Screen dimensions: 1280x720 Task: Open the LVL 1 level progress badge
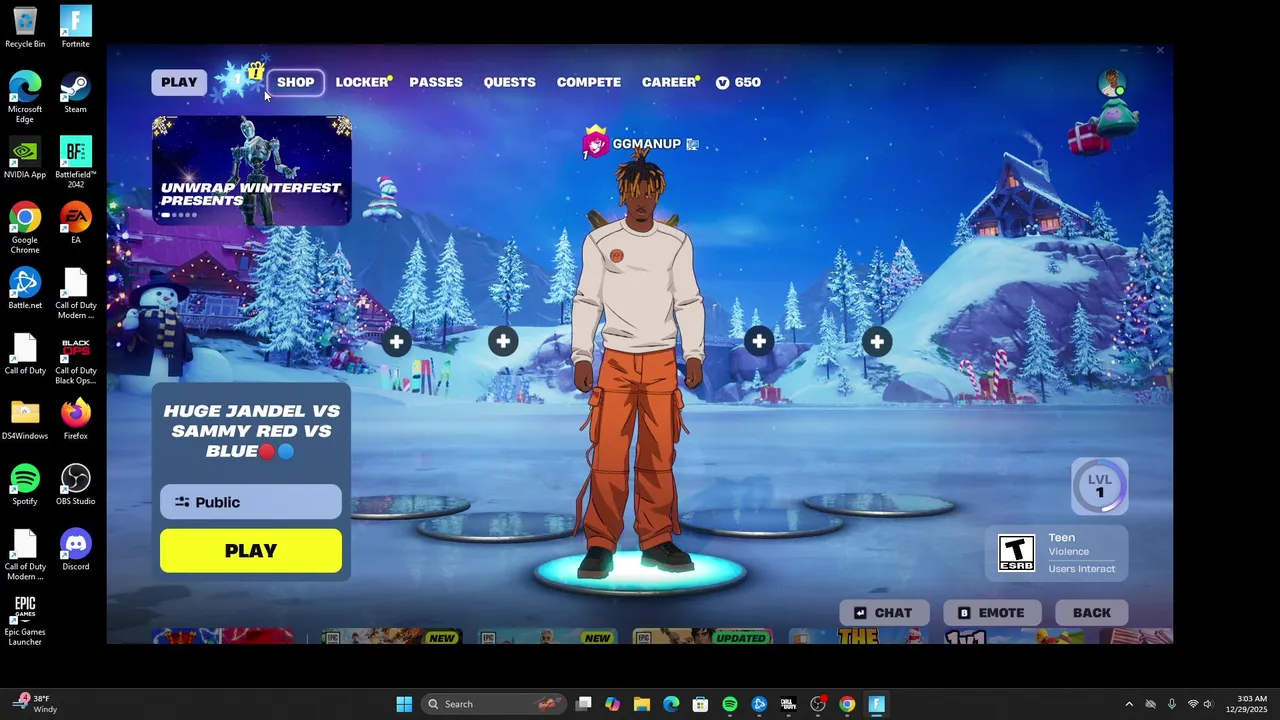click(x=1100, y=486)
